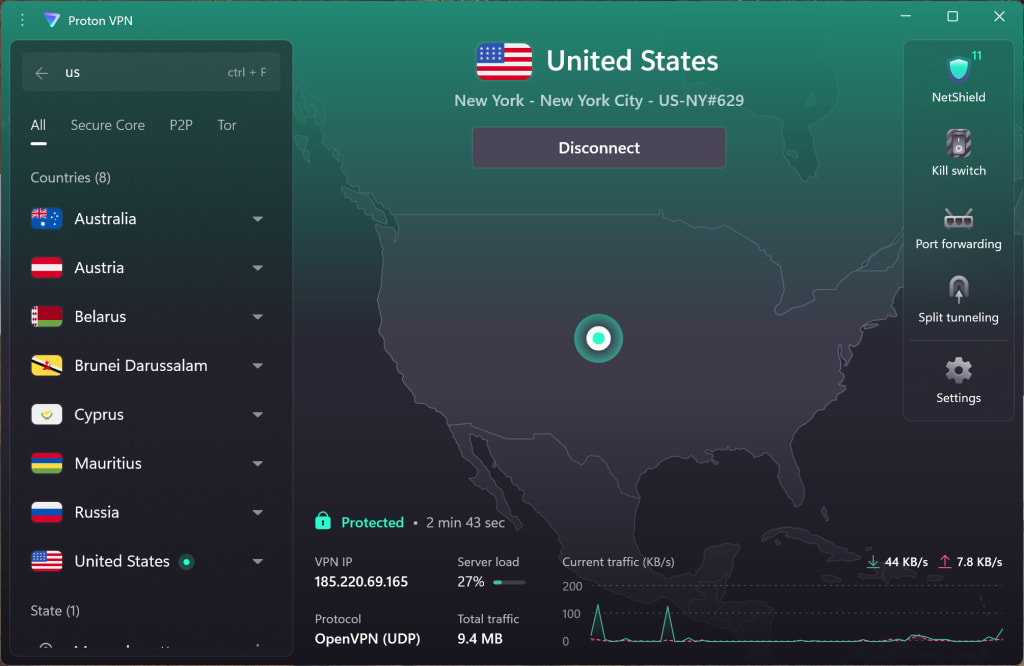The width and height of the screenshot is (1024, 666).
Task: Click the large United States flag in the header
Action: coord(504,61)
